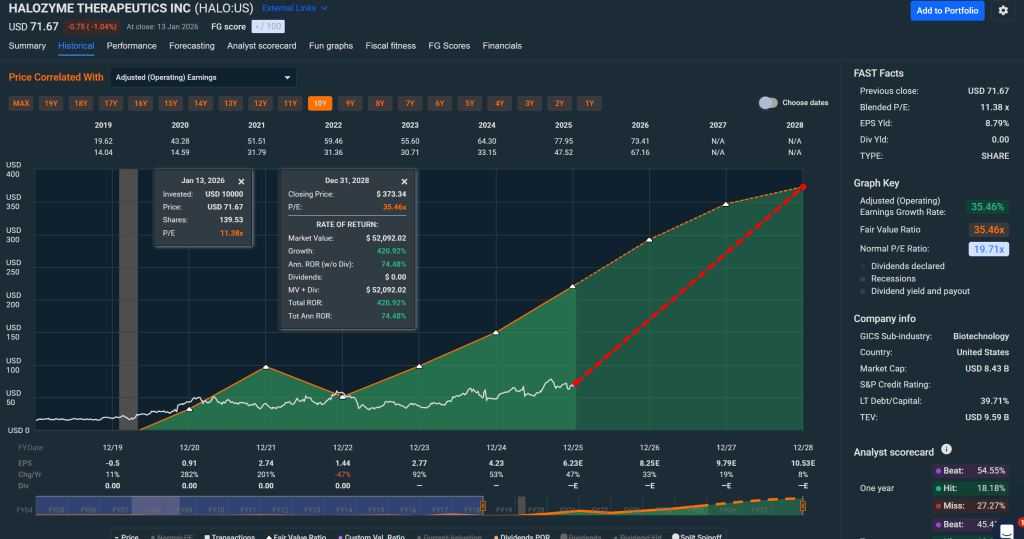
Task: Toggle Custom Val. Ratio in chart legend
Action: pos(372,536)
